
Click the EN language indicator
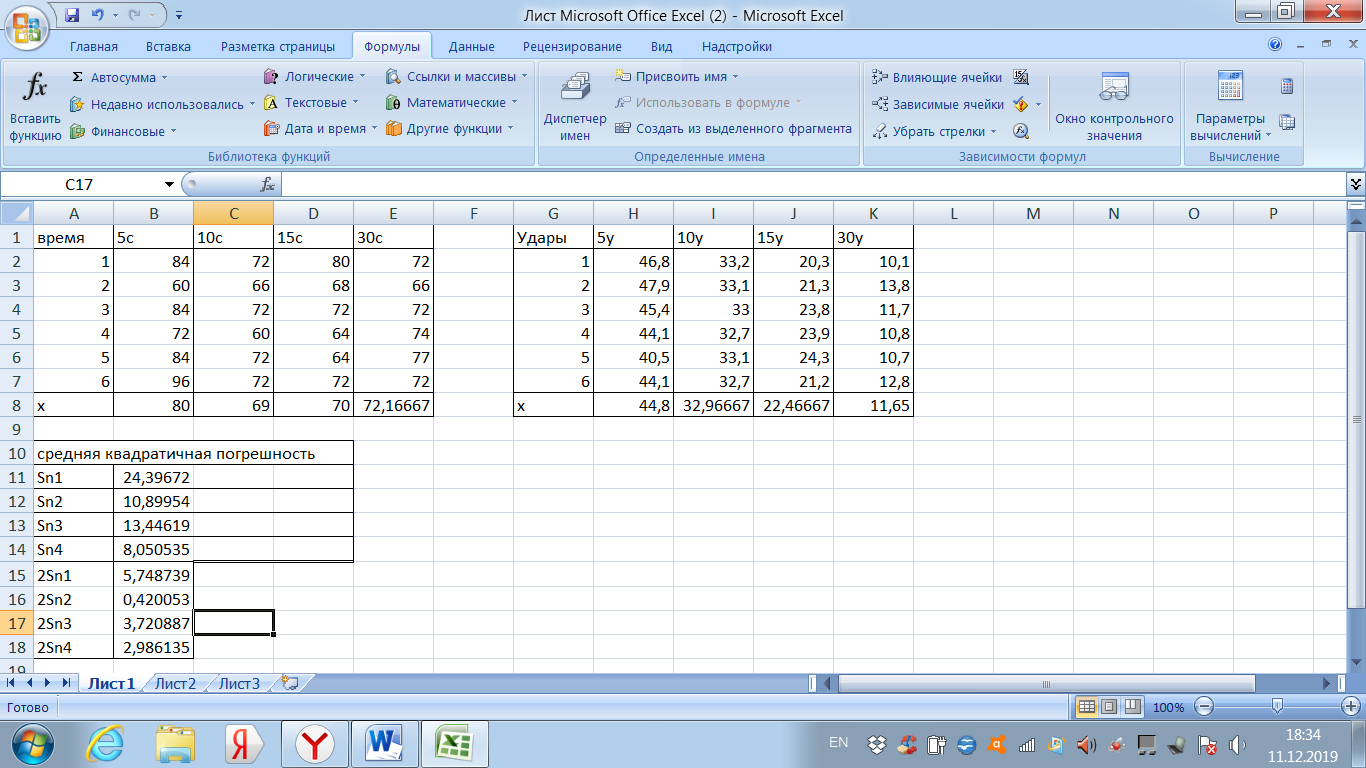839,742
